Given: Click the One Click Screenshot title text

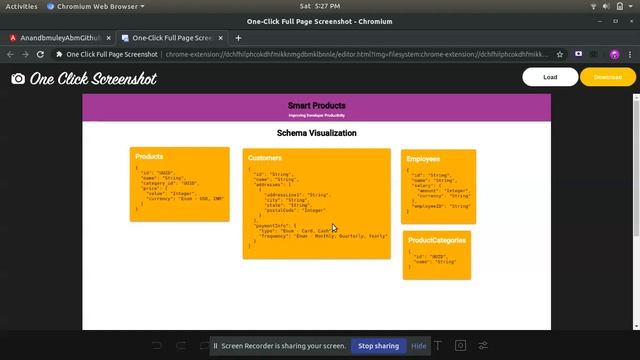Looking at the screenshot, I should [93, 79].
